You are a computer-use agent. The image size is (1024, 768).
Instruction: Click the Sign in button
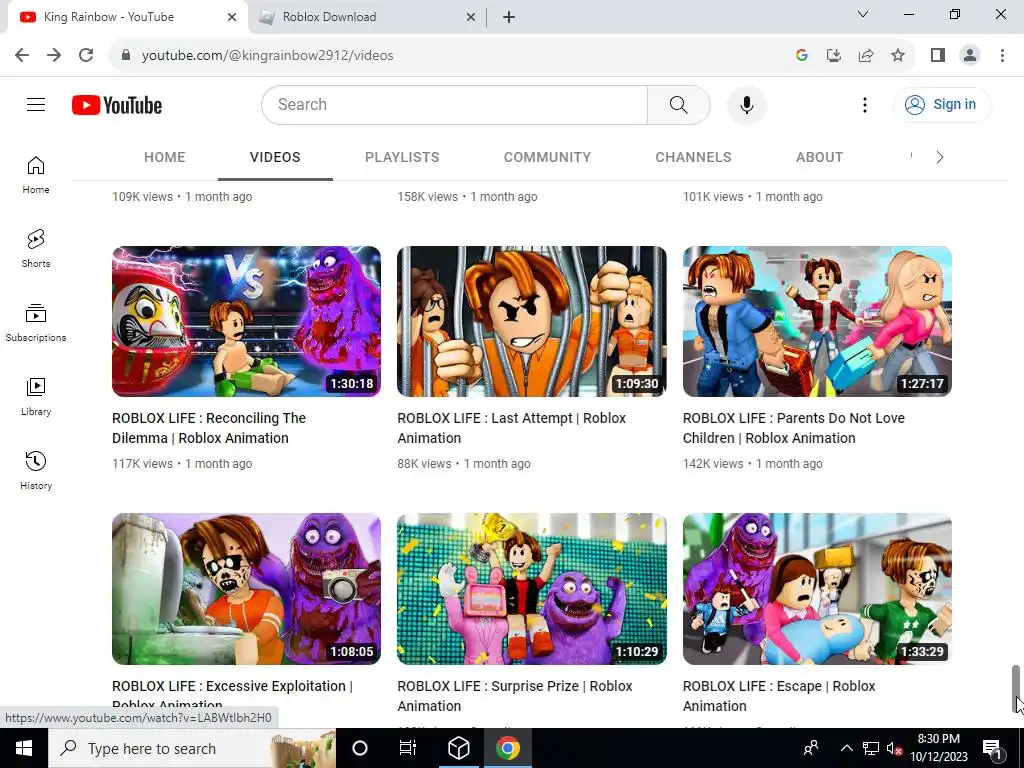pos(942,104)
